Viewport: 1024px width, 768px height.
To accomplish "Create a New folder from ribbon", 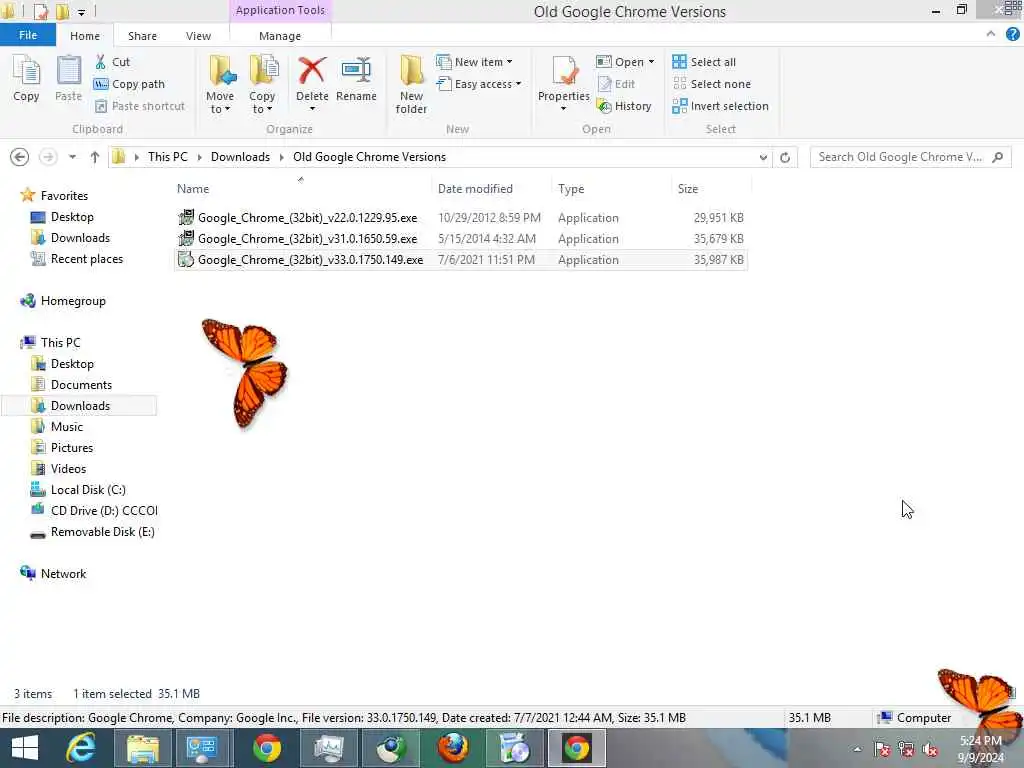I will point(411,85).
